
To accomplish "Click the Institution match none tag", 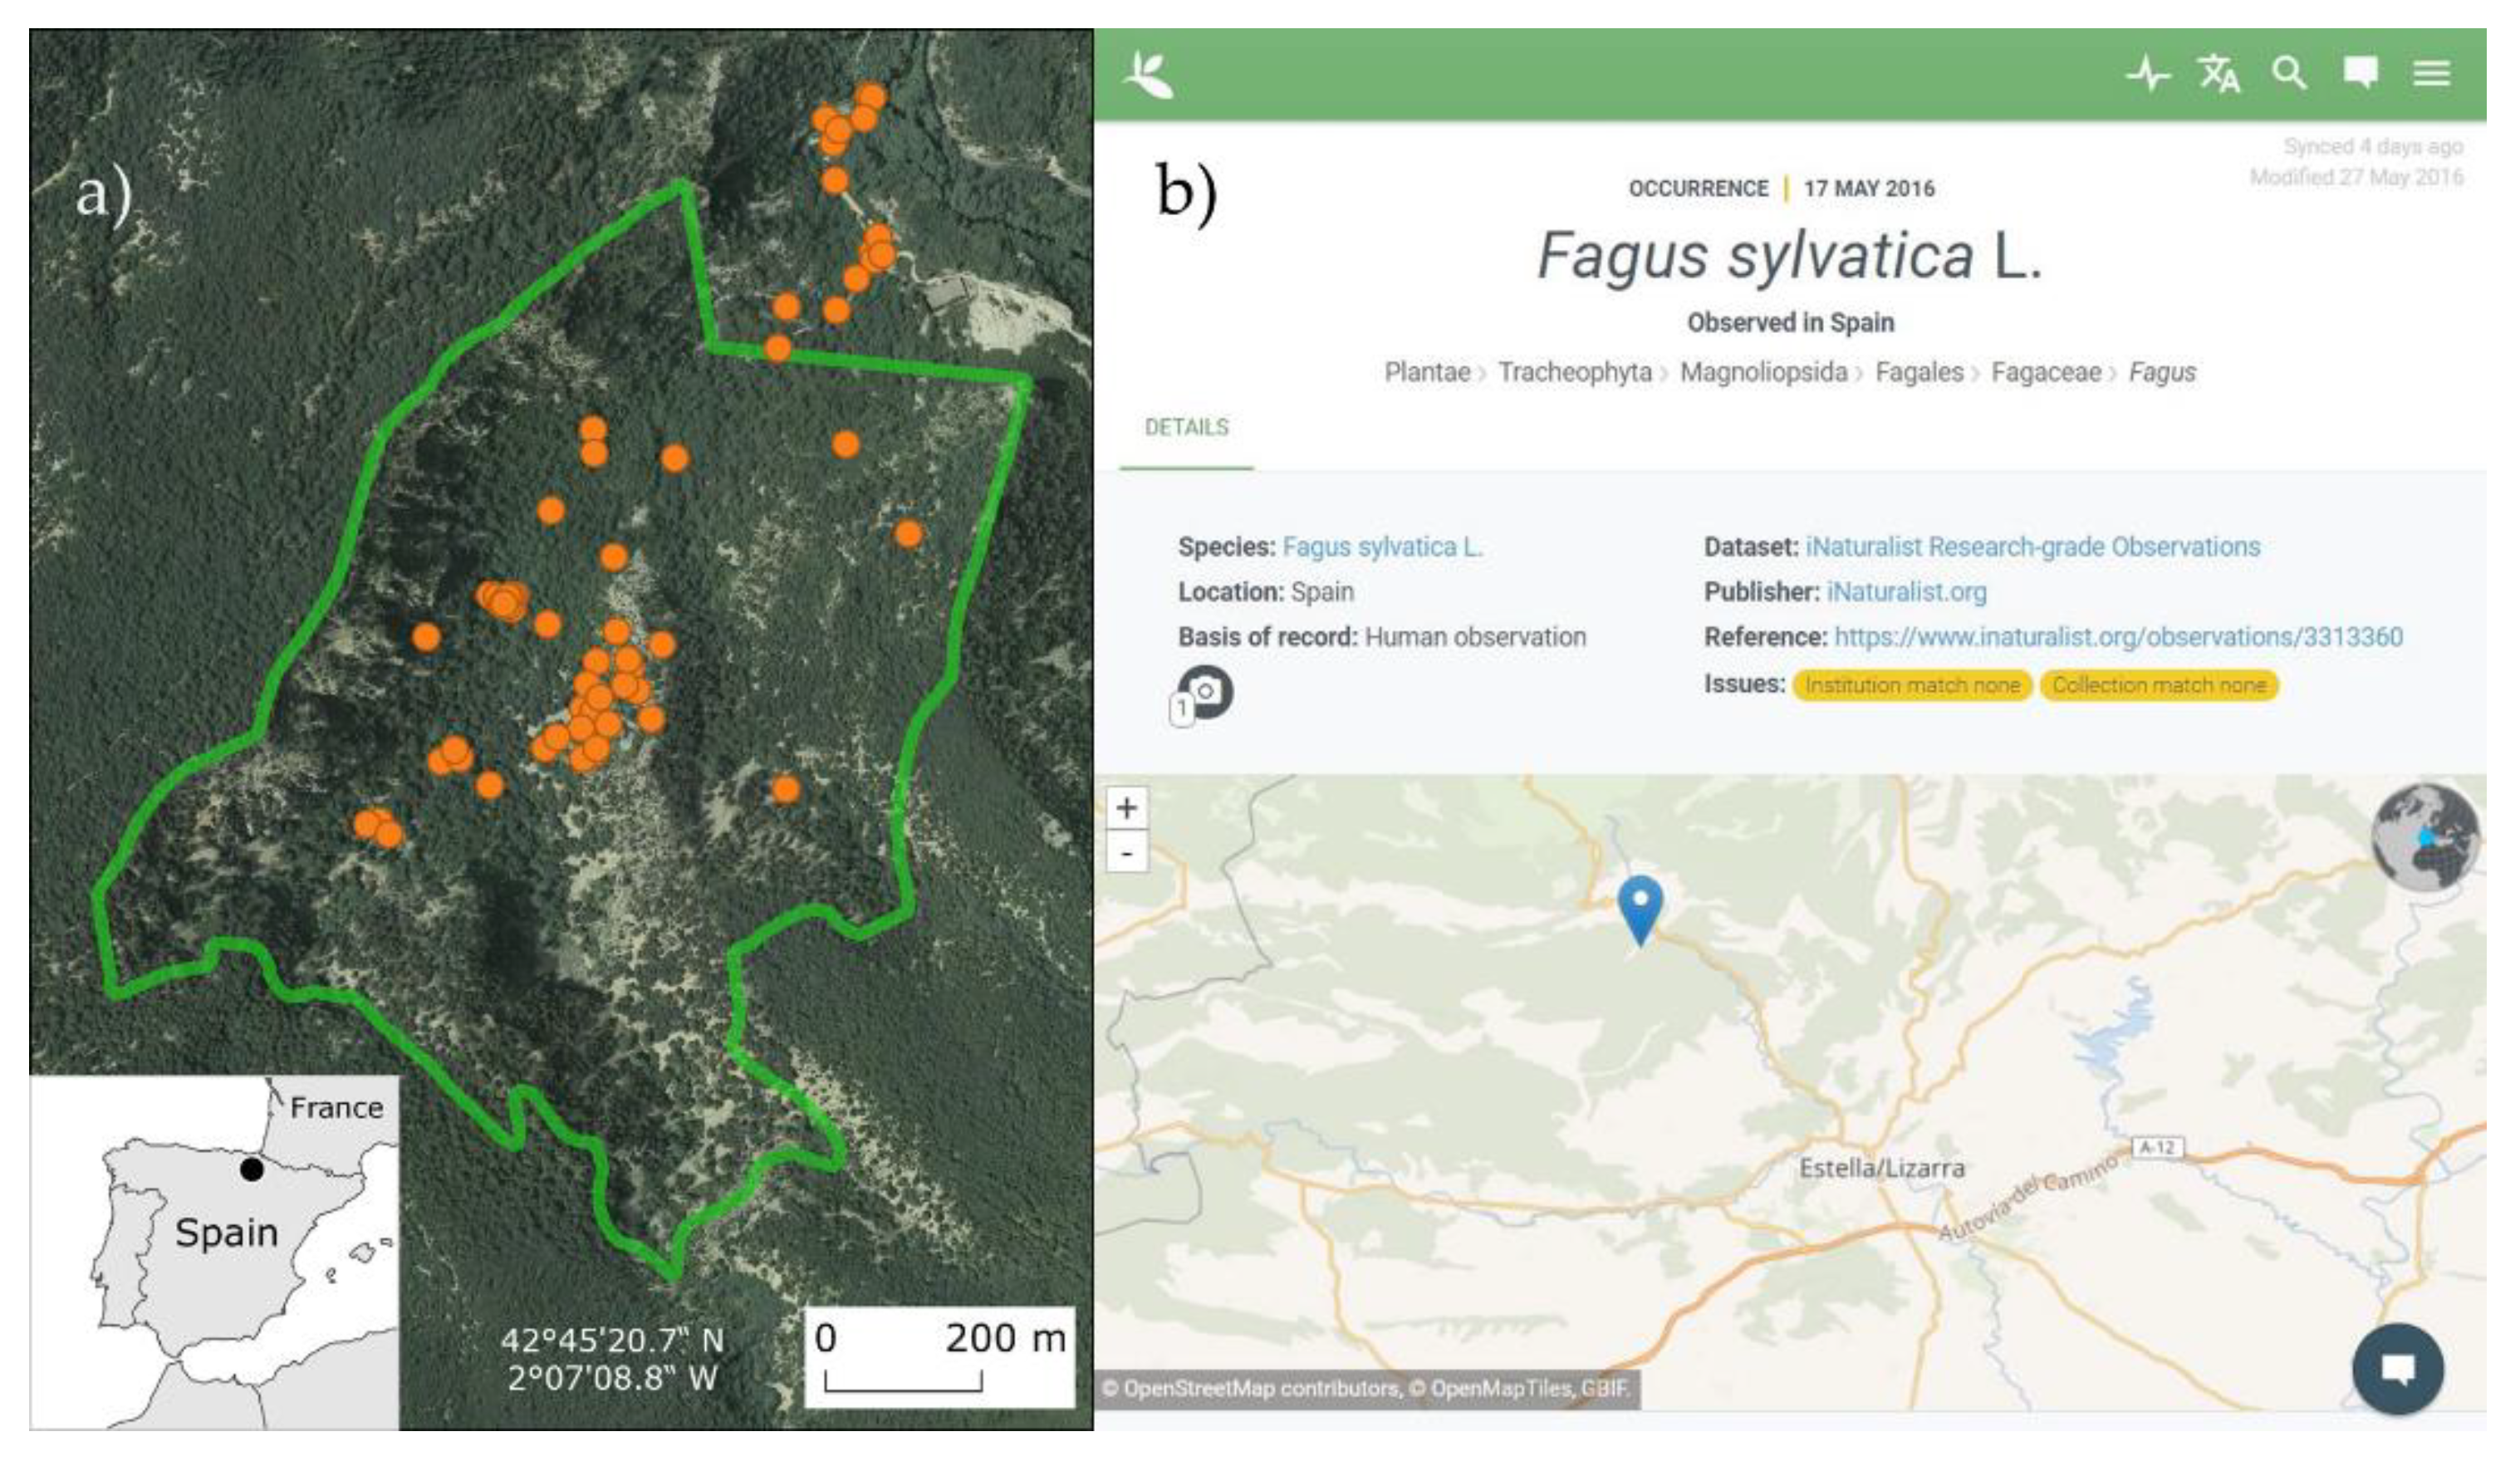I will pos(1911,685).
